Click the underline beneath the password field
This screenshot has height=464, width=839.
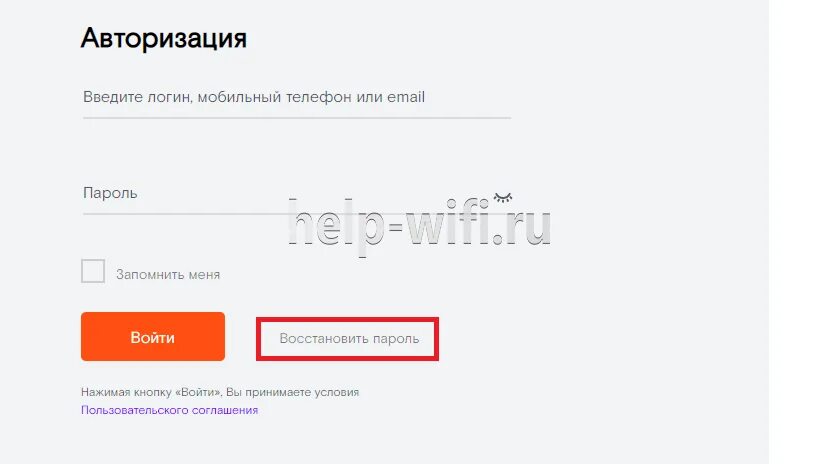[x=297, y=214]
